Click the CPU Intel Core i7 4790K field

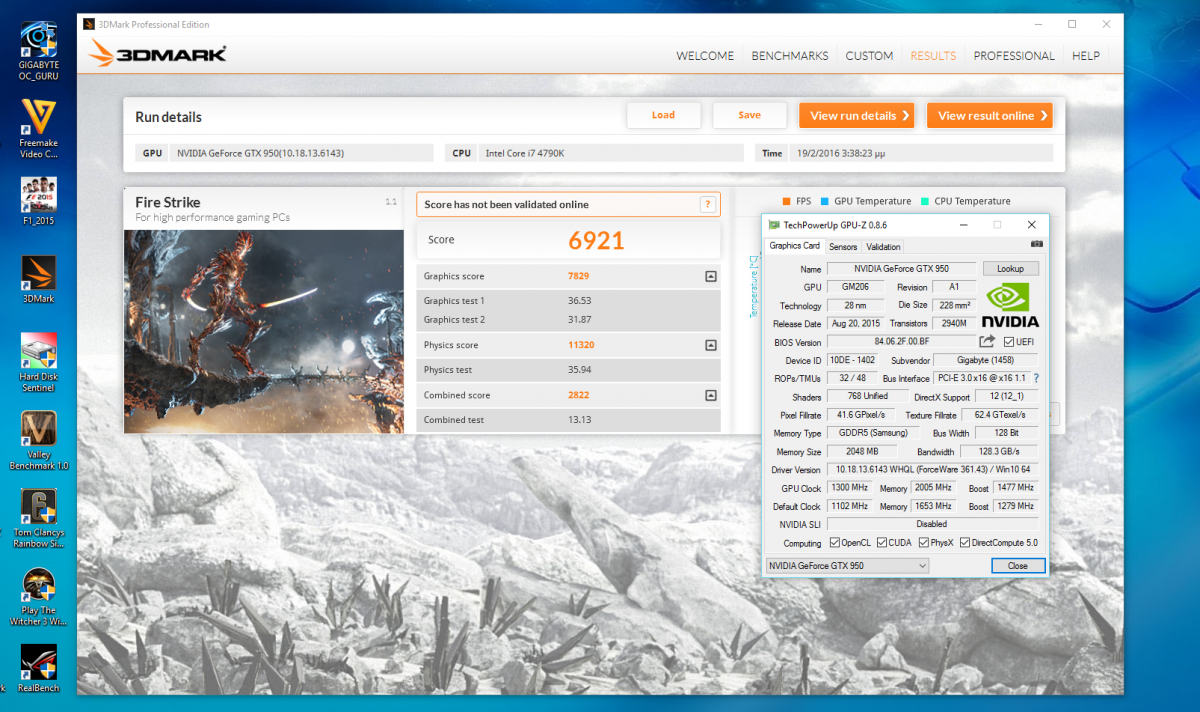612,153
